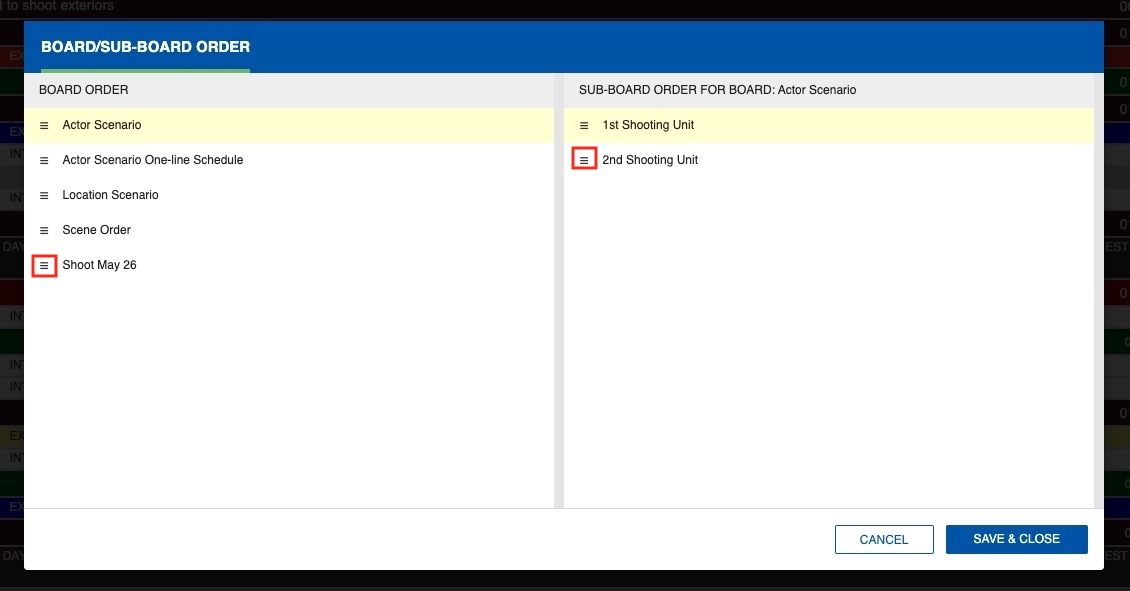Image resolution: width=1130 pixels, height=591 pixels.
Task: Click the Shoot May 26 drag handle
Action: [x=44, y=266]
